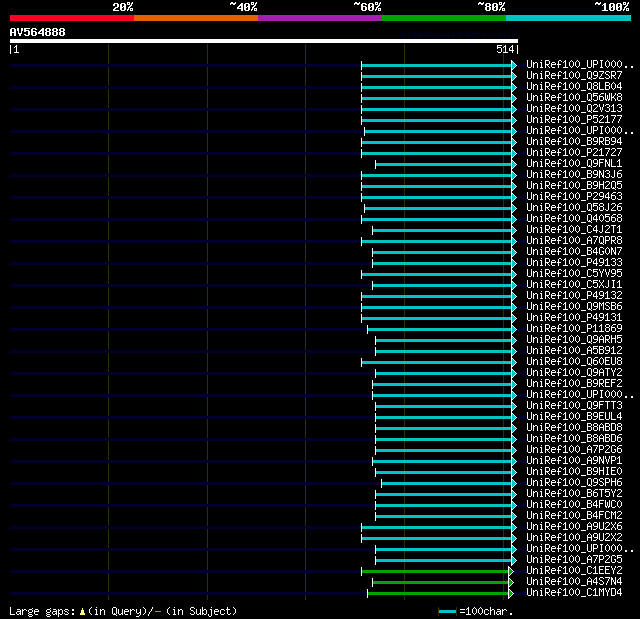Click the cyan alignment bar for B4FCM2
640x619 pixels.
coord(444,517)
